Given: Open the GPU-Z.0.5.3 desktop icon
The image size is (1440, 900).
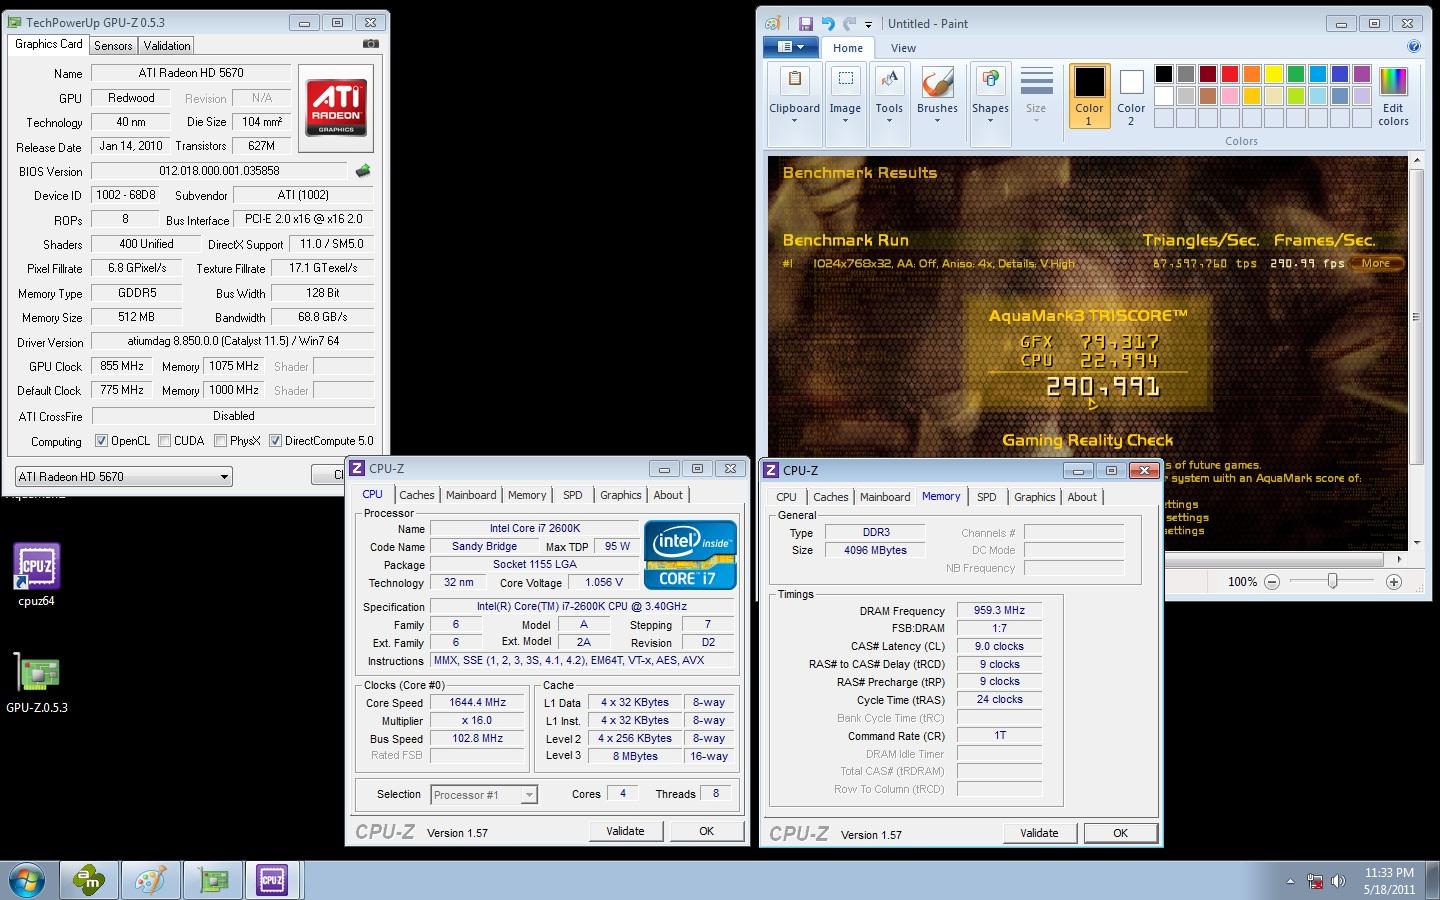Looking at the screenshot, I should 36,684.
